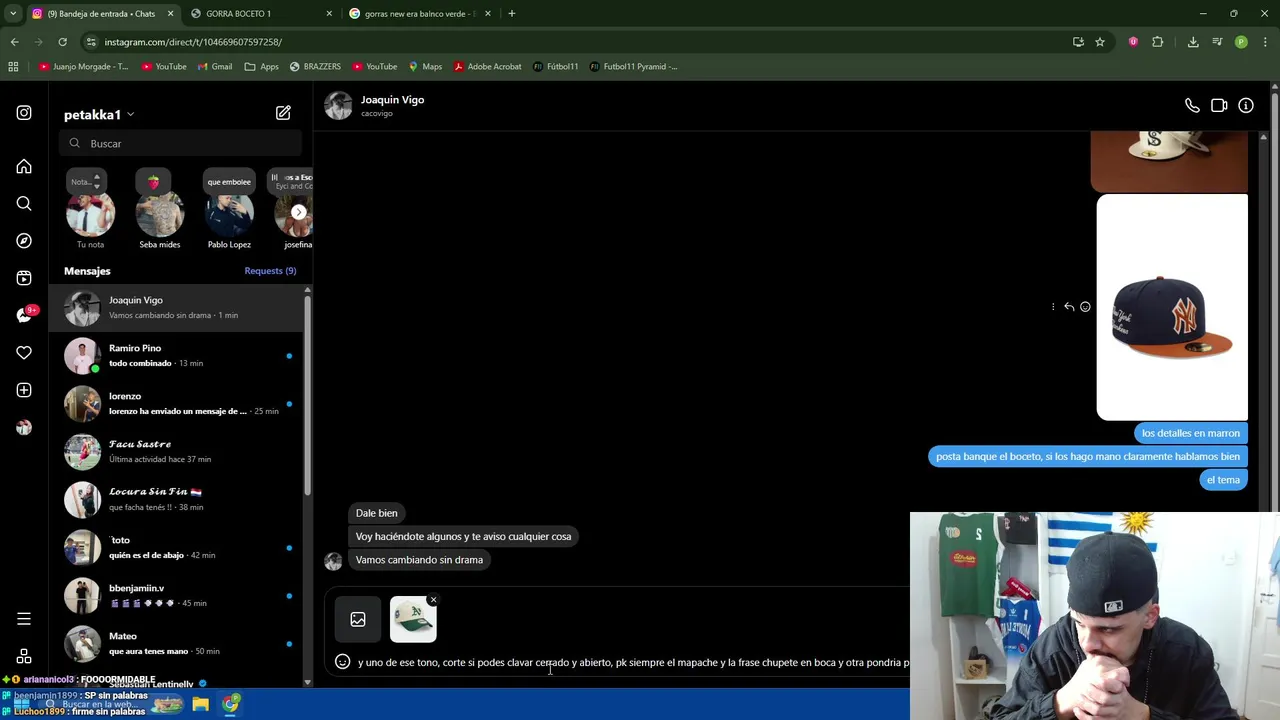Add another image with the gallery icon

(358, 620)
